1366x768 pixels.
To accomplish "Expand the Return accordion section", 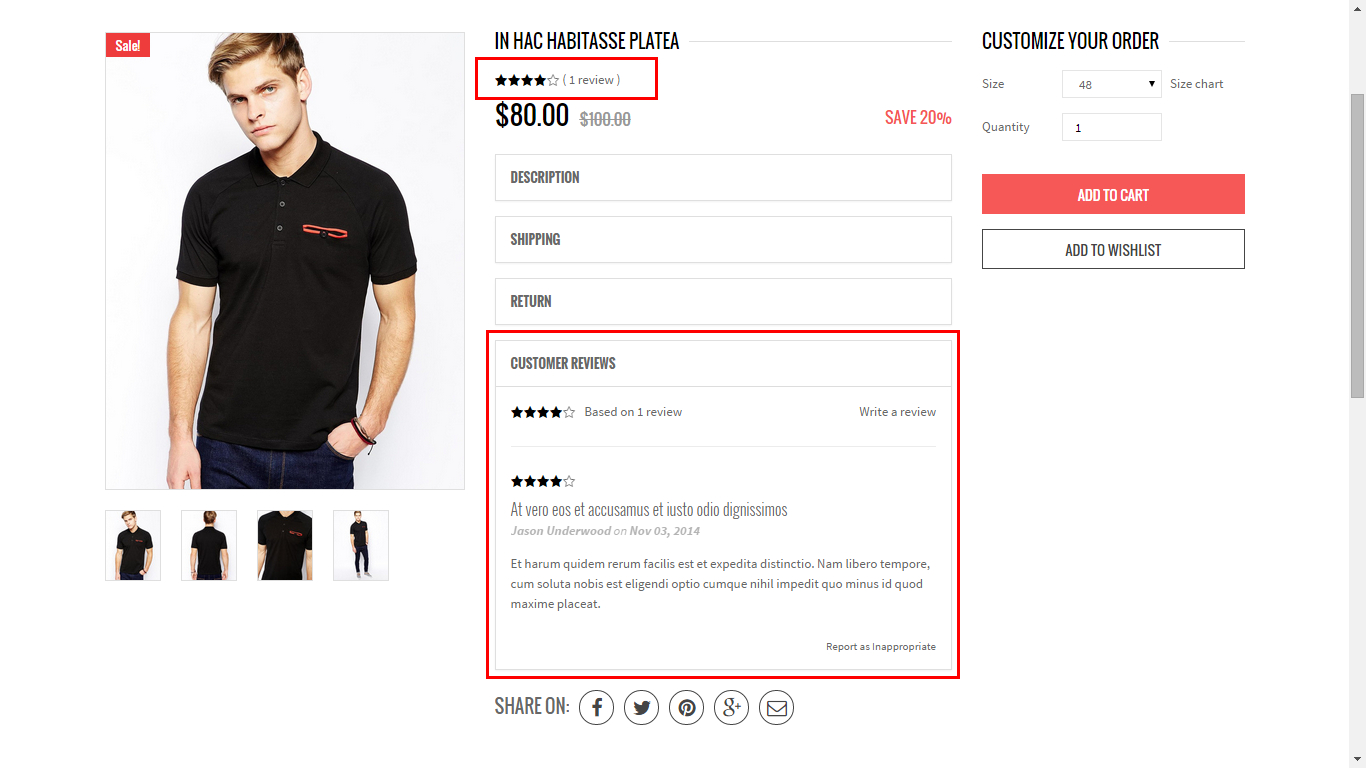I will (723, 301).
